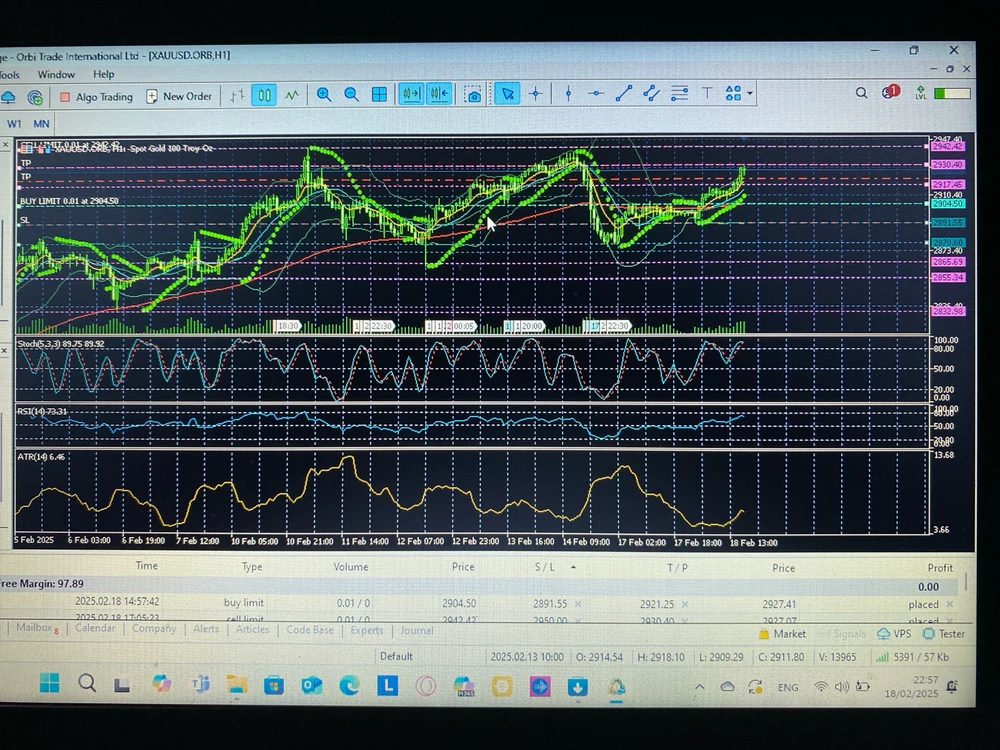Cancel the buy limit order at 2904.50
1000x750 pixels.
[x=950, y=604]
